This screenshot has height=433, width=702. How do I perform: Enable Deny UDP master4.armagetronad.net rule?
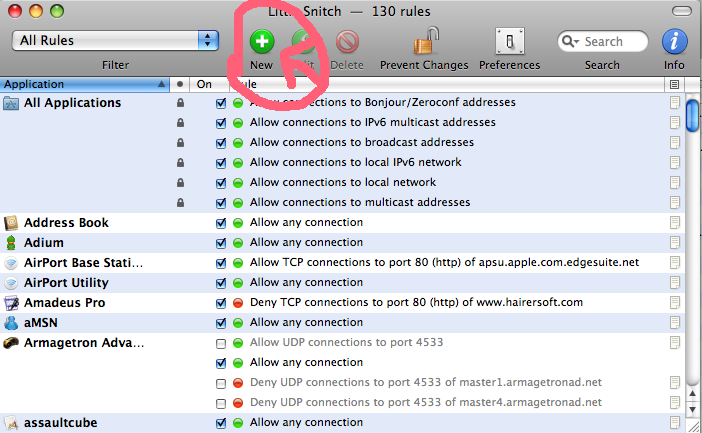point(221,403)
